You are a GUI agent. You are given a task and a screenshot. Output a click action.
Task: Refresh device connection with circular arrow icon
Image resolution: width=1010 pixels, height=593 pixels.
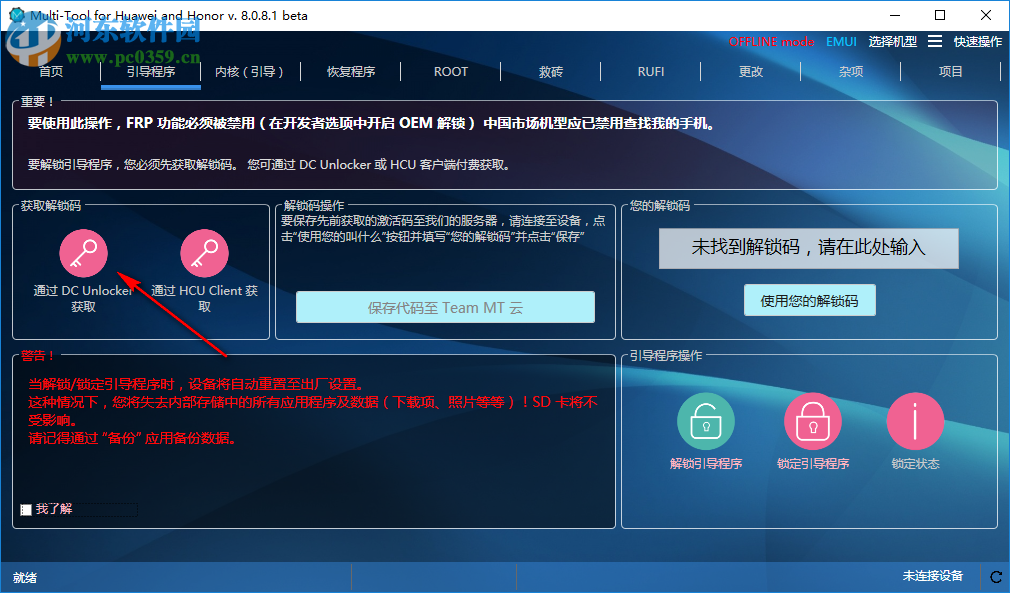[996, 576]
